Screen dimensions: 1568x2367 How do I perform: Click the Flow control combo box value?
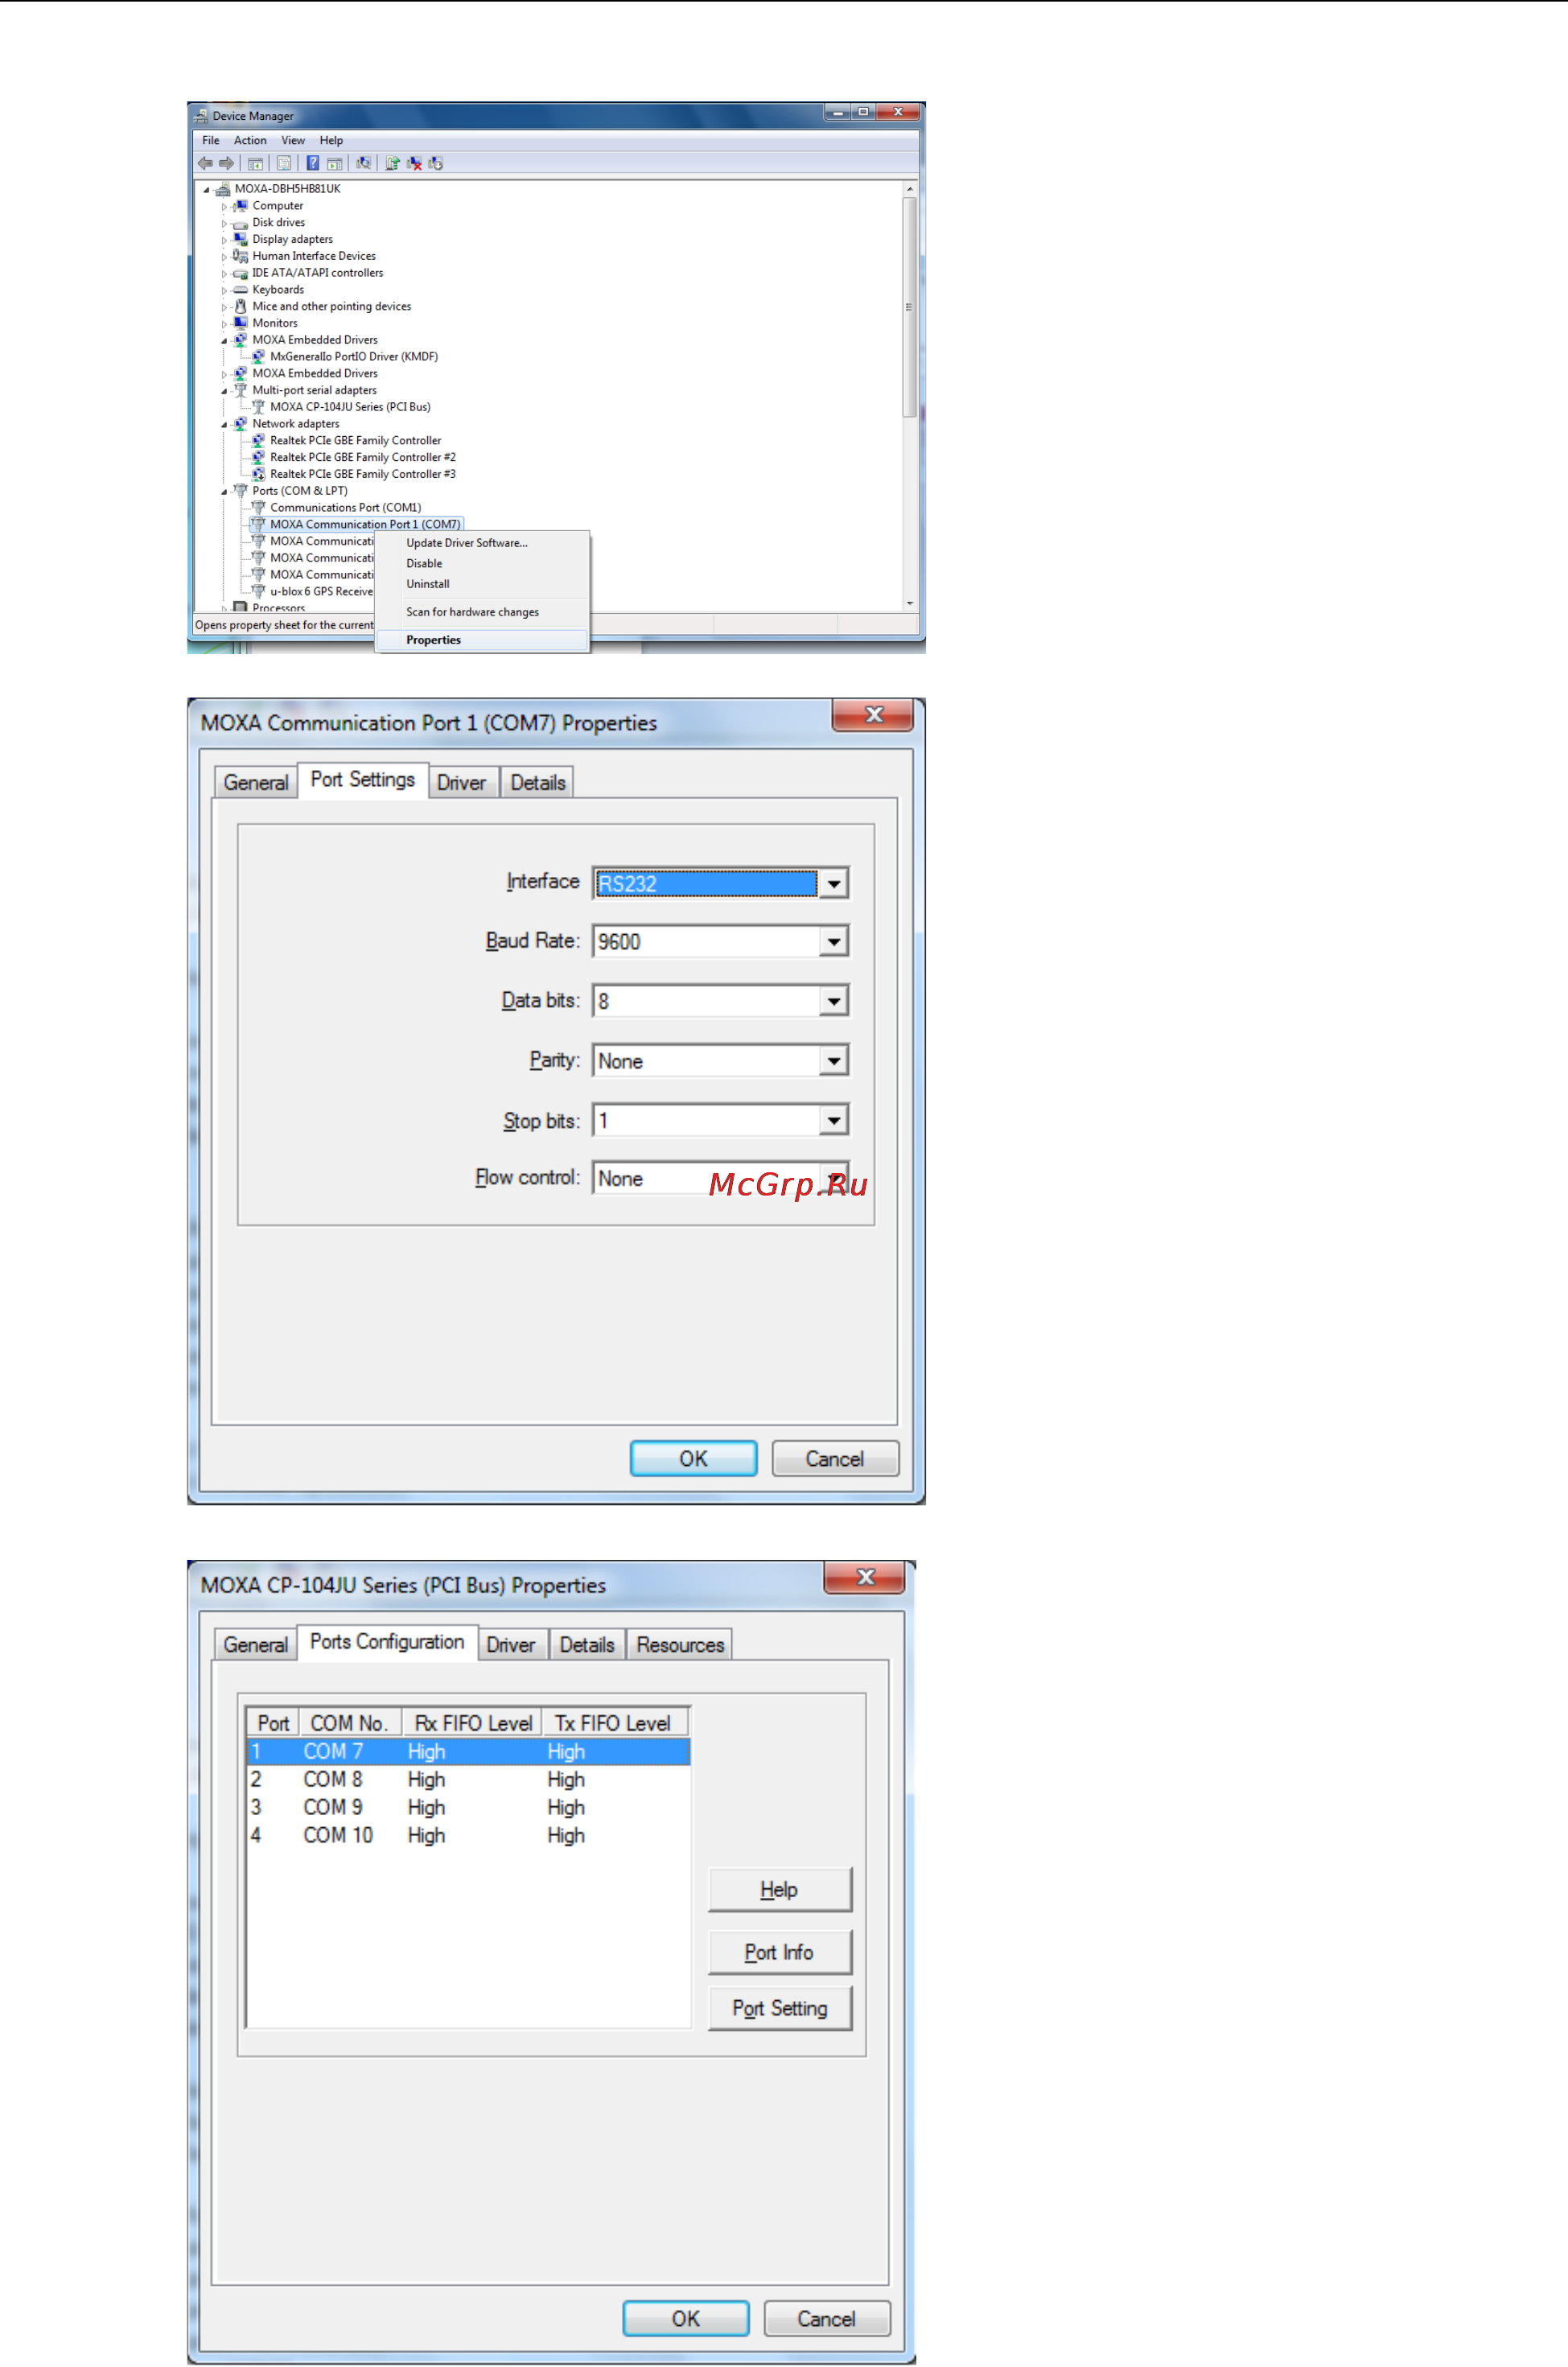coord(720,1178)
